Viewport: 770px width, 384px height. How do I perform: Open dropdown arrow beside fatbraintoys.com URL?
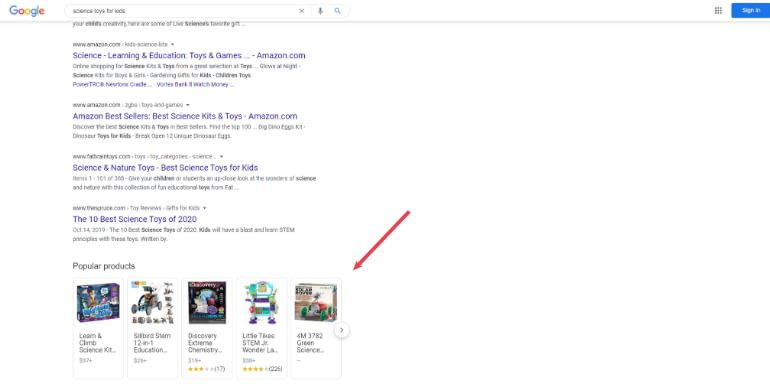click(221, 157)
